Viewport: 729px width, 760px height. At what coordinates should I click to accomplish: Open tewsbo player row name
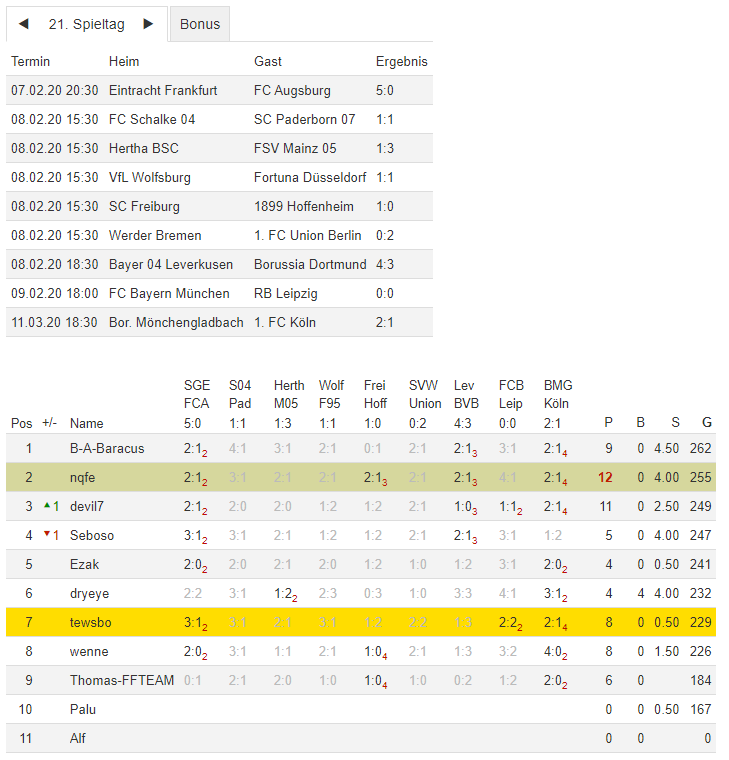tap(92, 622)
